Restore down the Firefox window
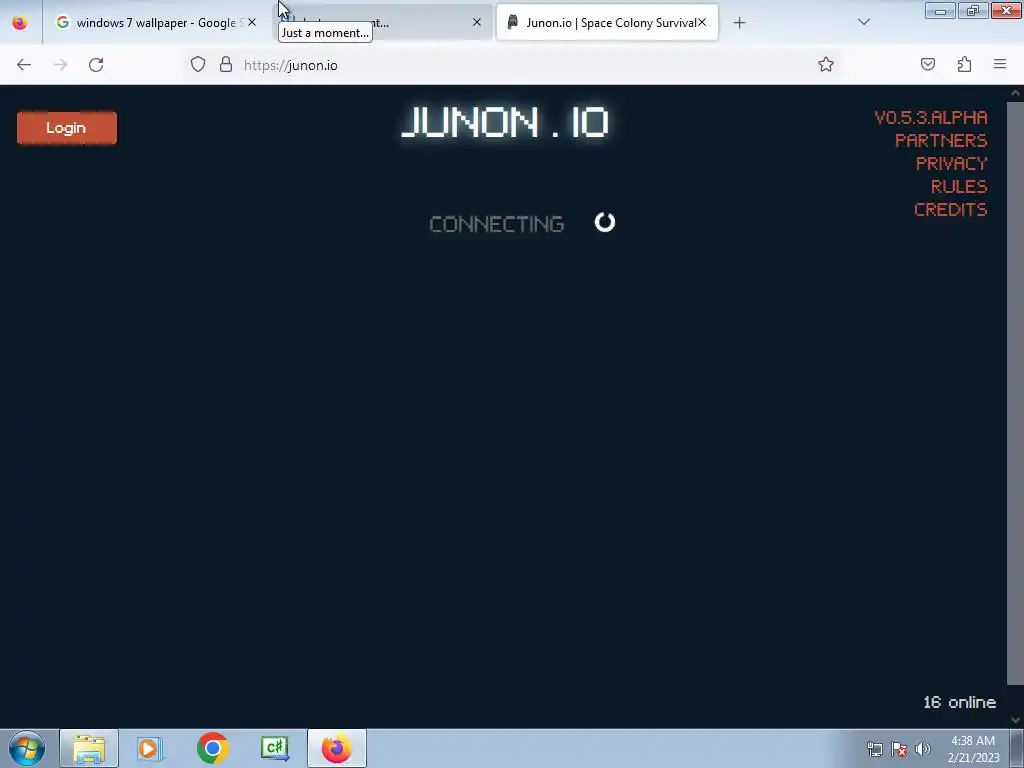Image resolution: width=1024 pixels, height=768 pixels. pos(972,10)
